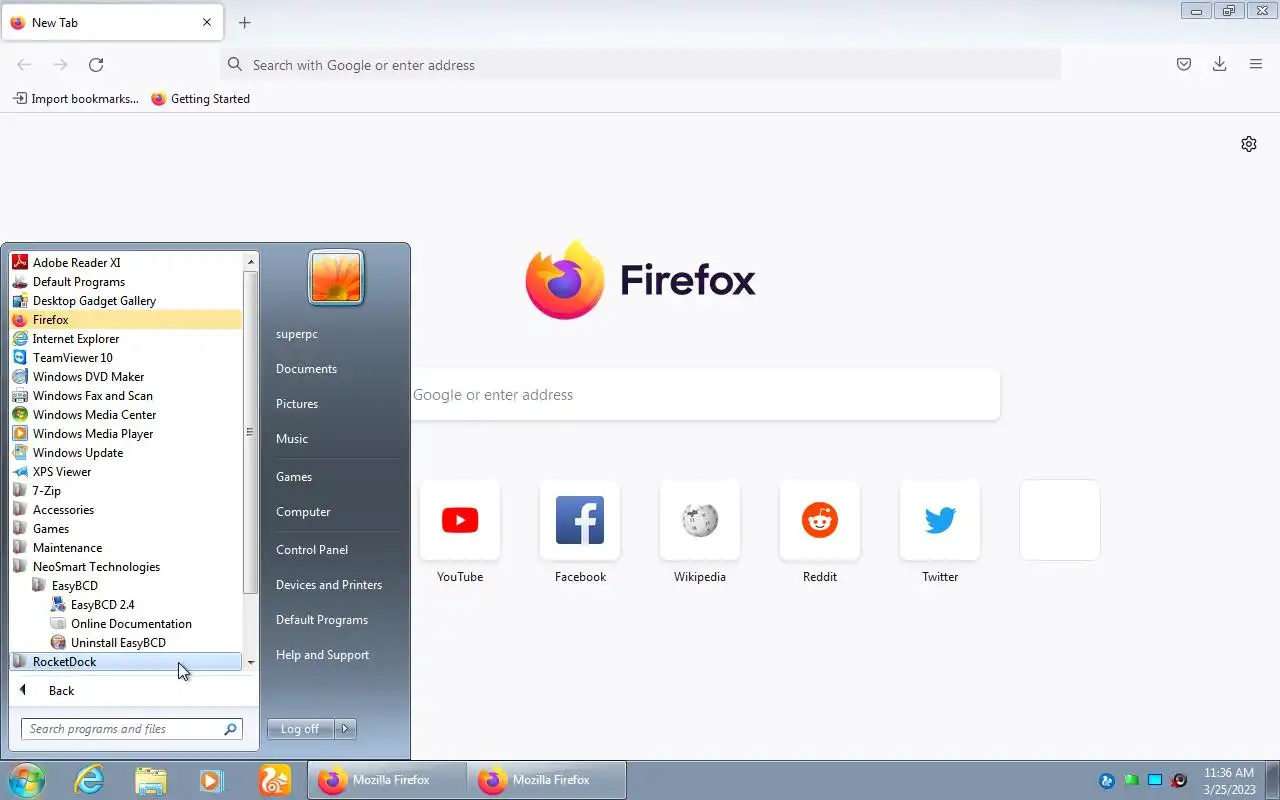1280x800 pixels.
Task: Open new tab personalize settings gear
Action: pos(1249,144)
